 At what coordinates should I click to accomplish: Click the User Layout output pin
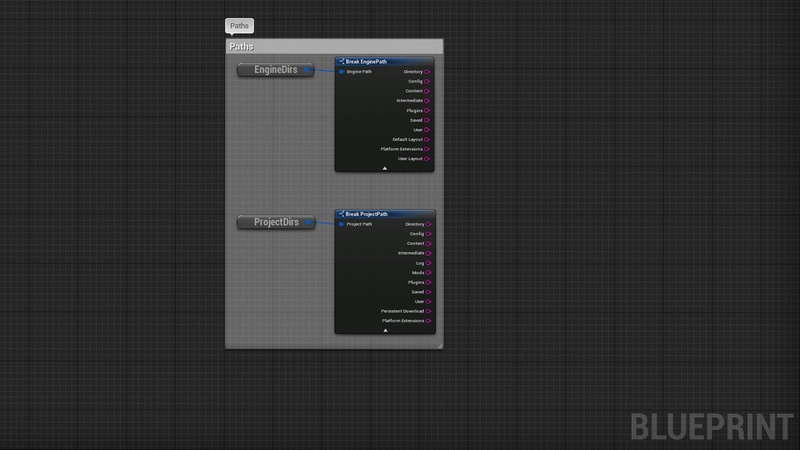pos(428,159)
